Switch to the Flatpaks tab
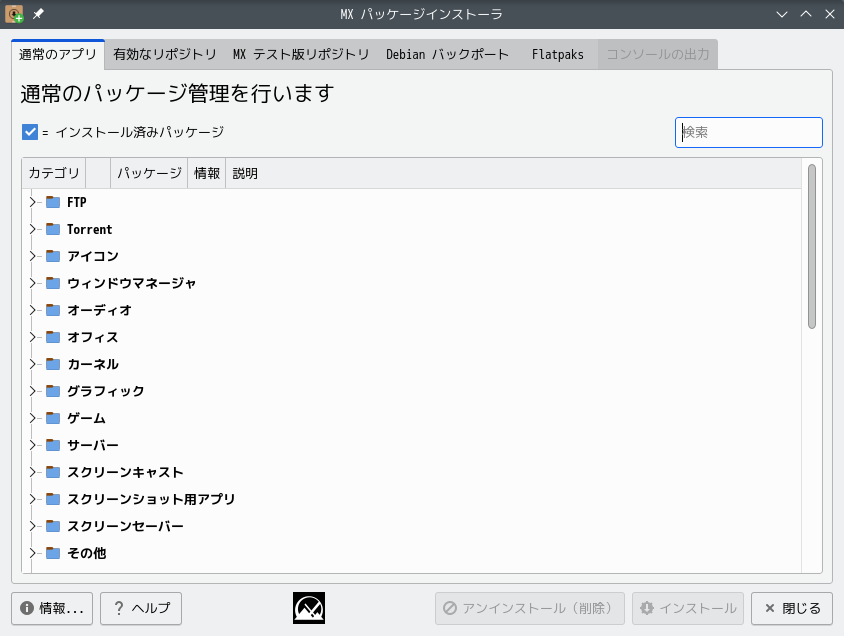844x636 pixels. click(558, 55)
